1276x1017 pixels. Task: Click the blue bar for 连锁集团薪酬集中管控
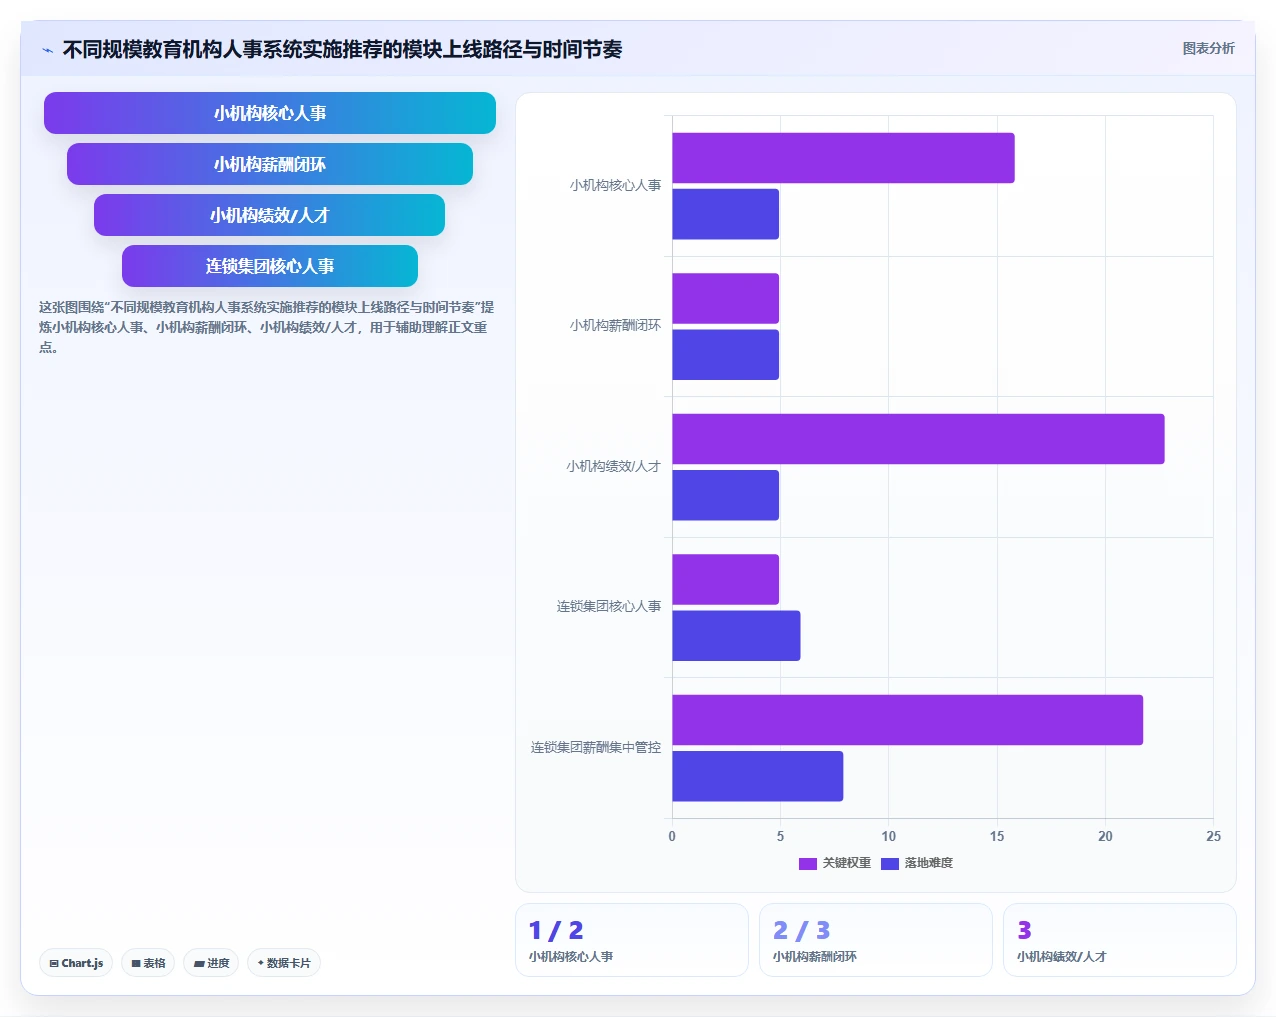click(757, 776)
